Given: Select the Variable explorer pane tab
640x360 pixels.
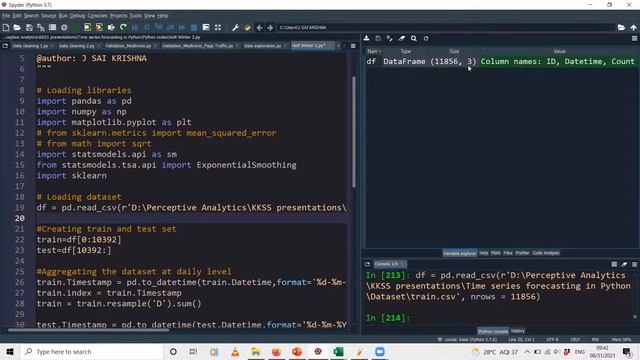Looking at the screenshot, I should coord(460,253).
